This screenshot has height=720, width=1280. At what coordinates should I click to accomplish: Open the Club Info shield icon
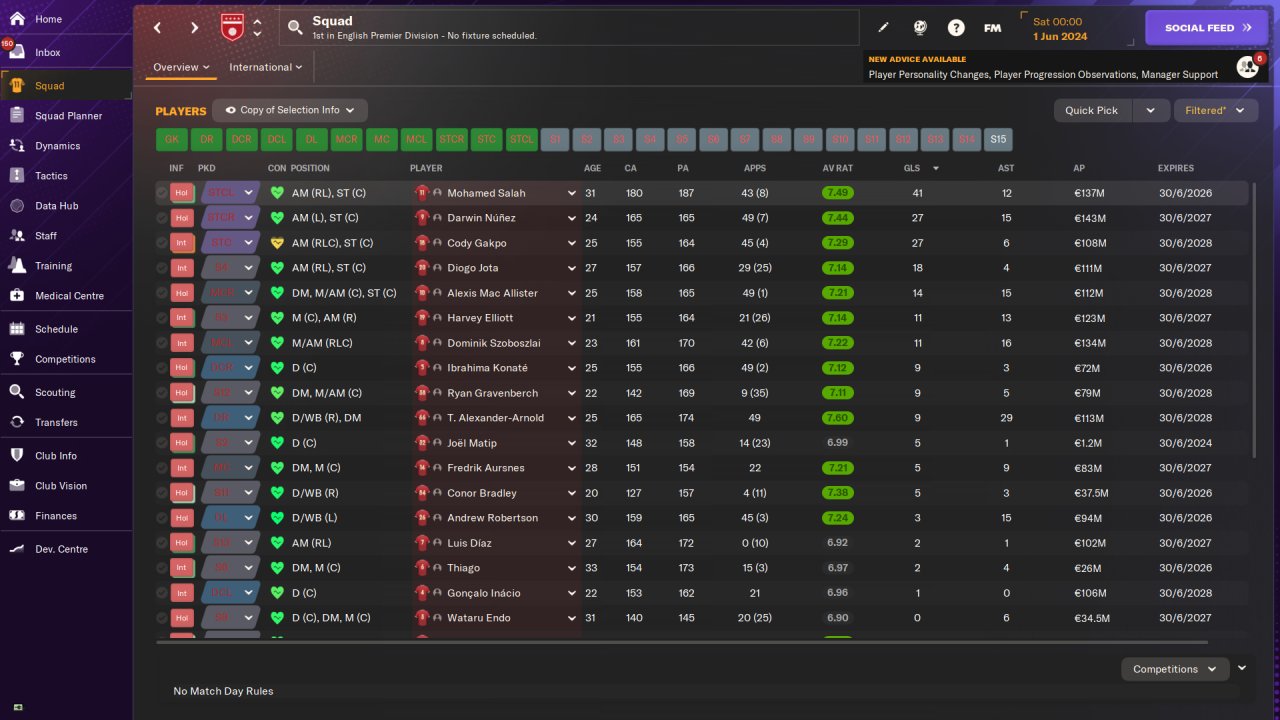tap(17, 455)
